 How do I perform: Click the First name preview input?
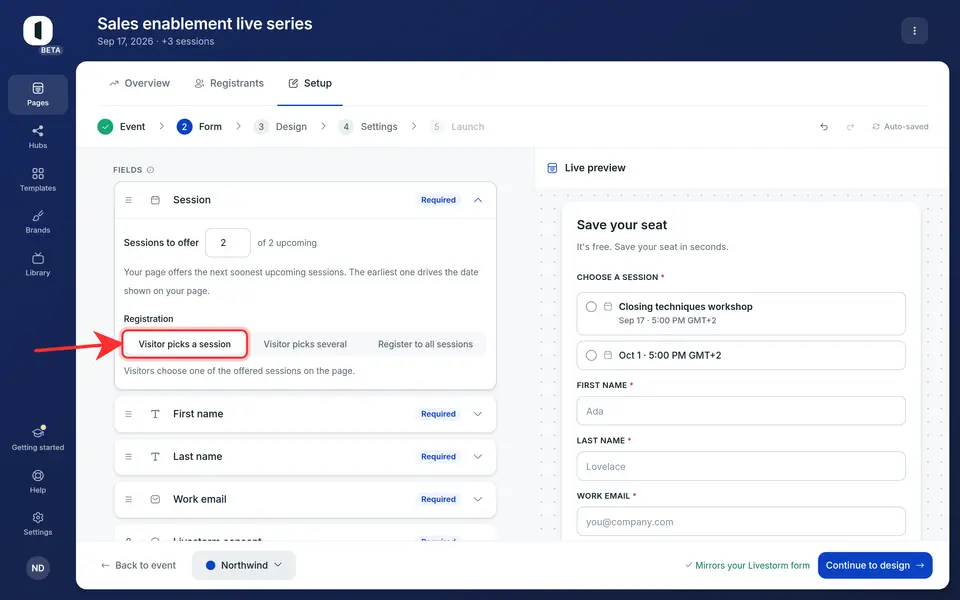tap(741, 411)
